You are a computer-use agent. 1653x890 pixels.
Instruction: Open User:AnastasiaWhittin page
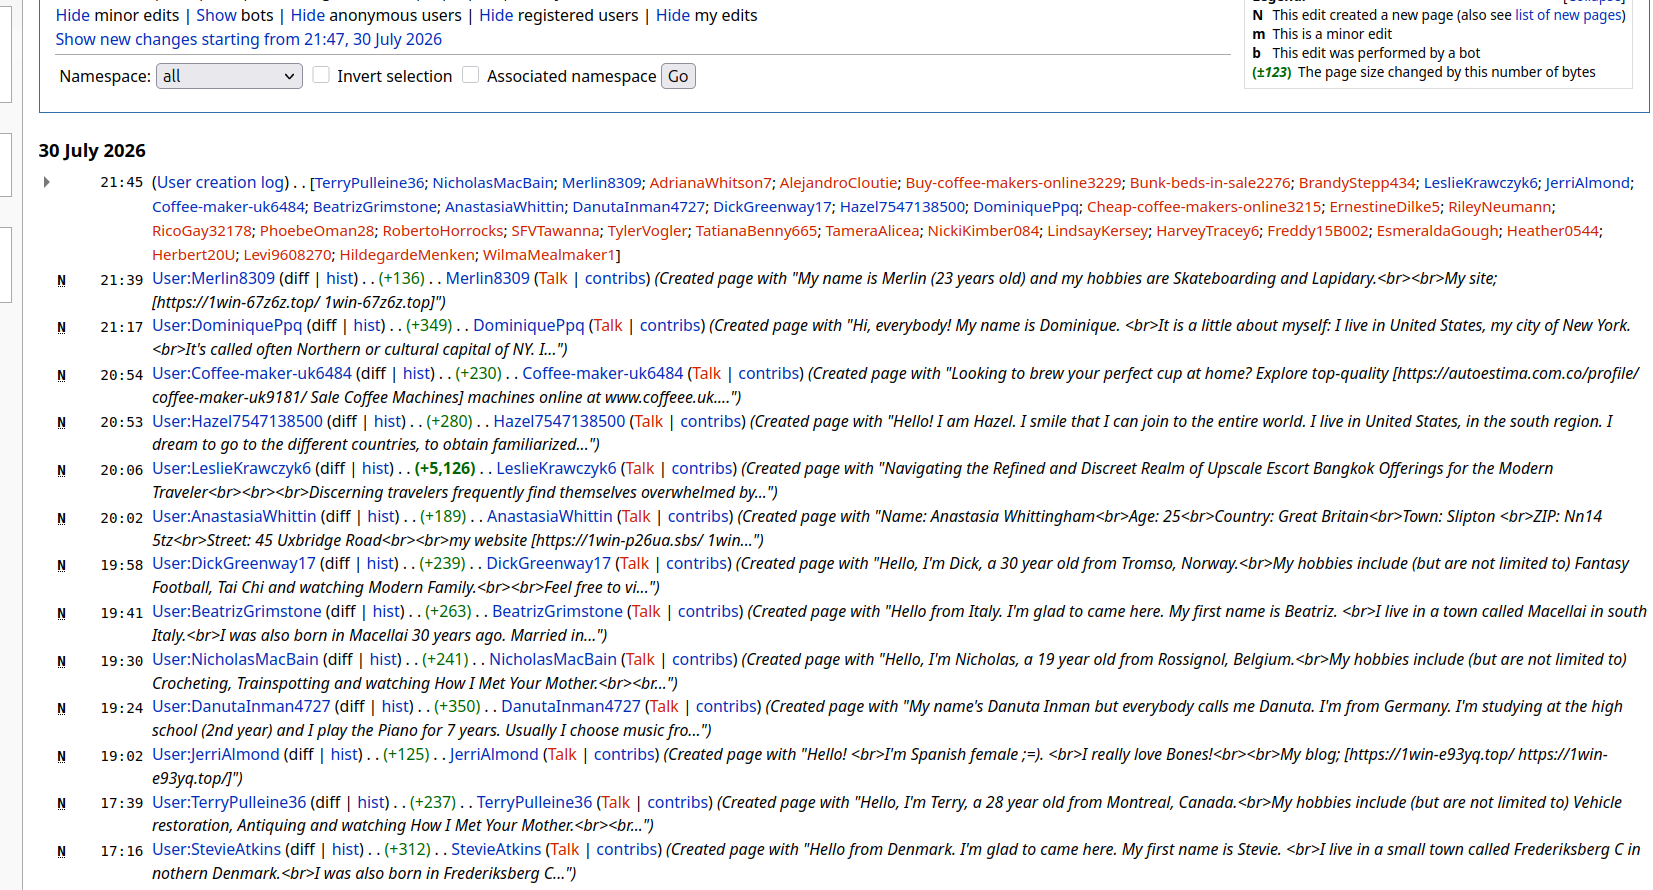(234, 516)
